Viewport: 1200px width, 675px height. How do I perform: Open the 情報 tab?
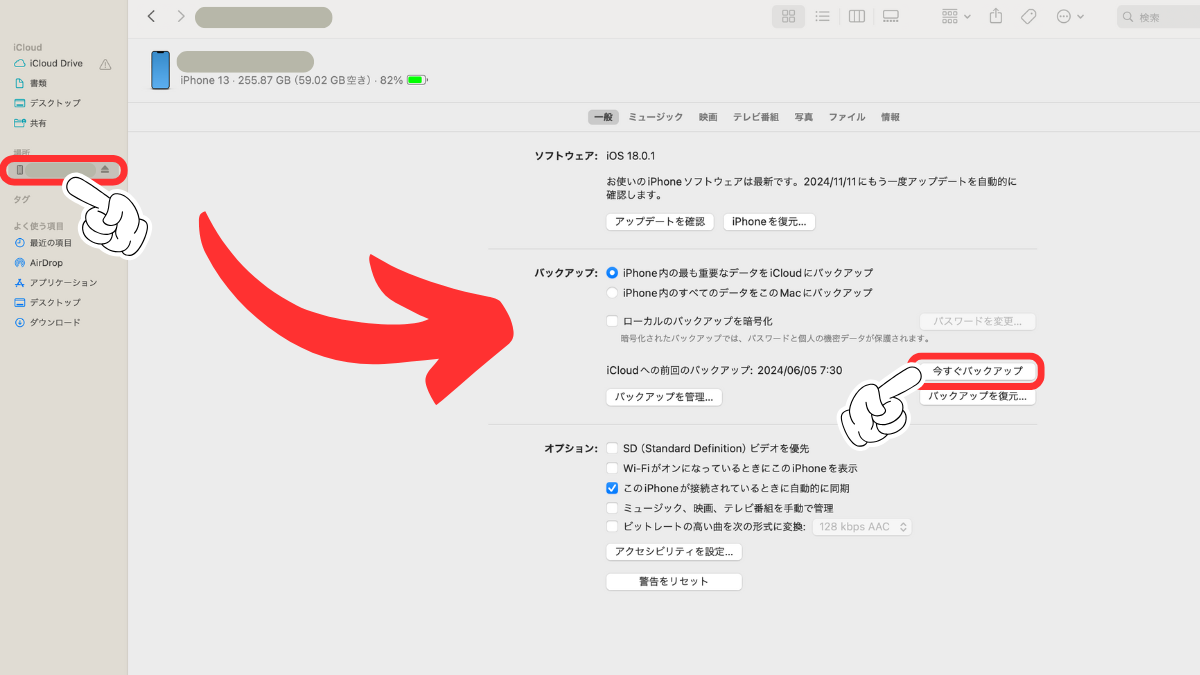click(890, 117)
